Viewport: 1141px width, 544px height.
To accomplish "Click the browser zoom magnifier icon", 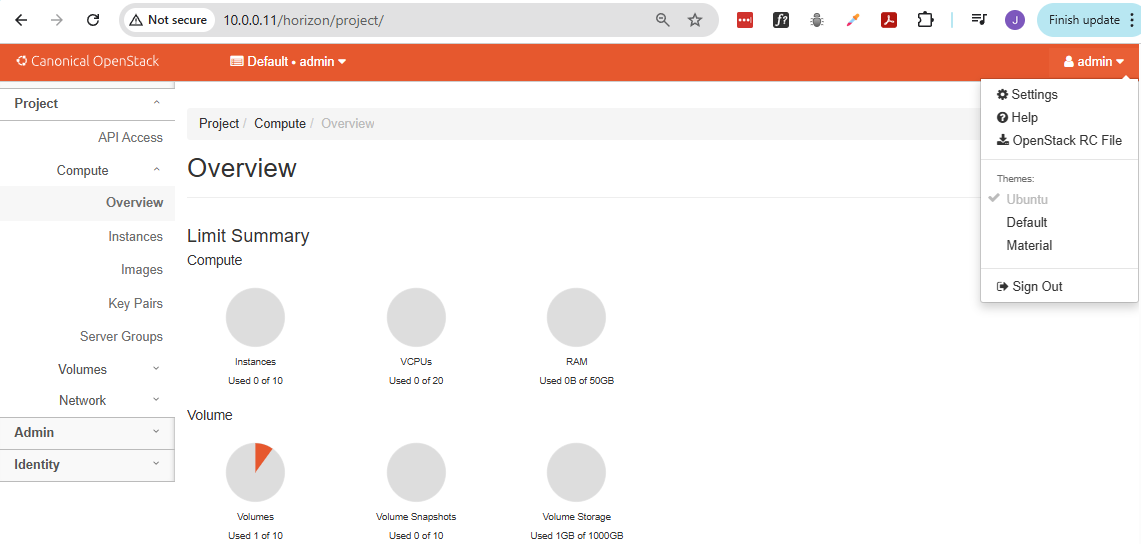I will (662, 20).
